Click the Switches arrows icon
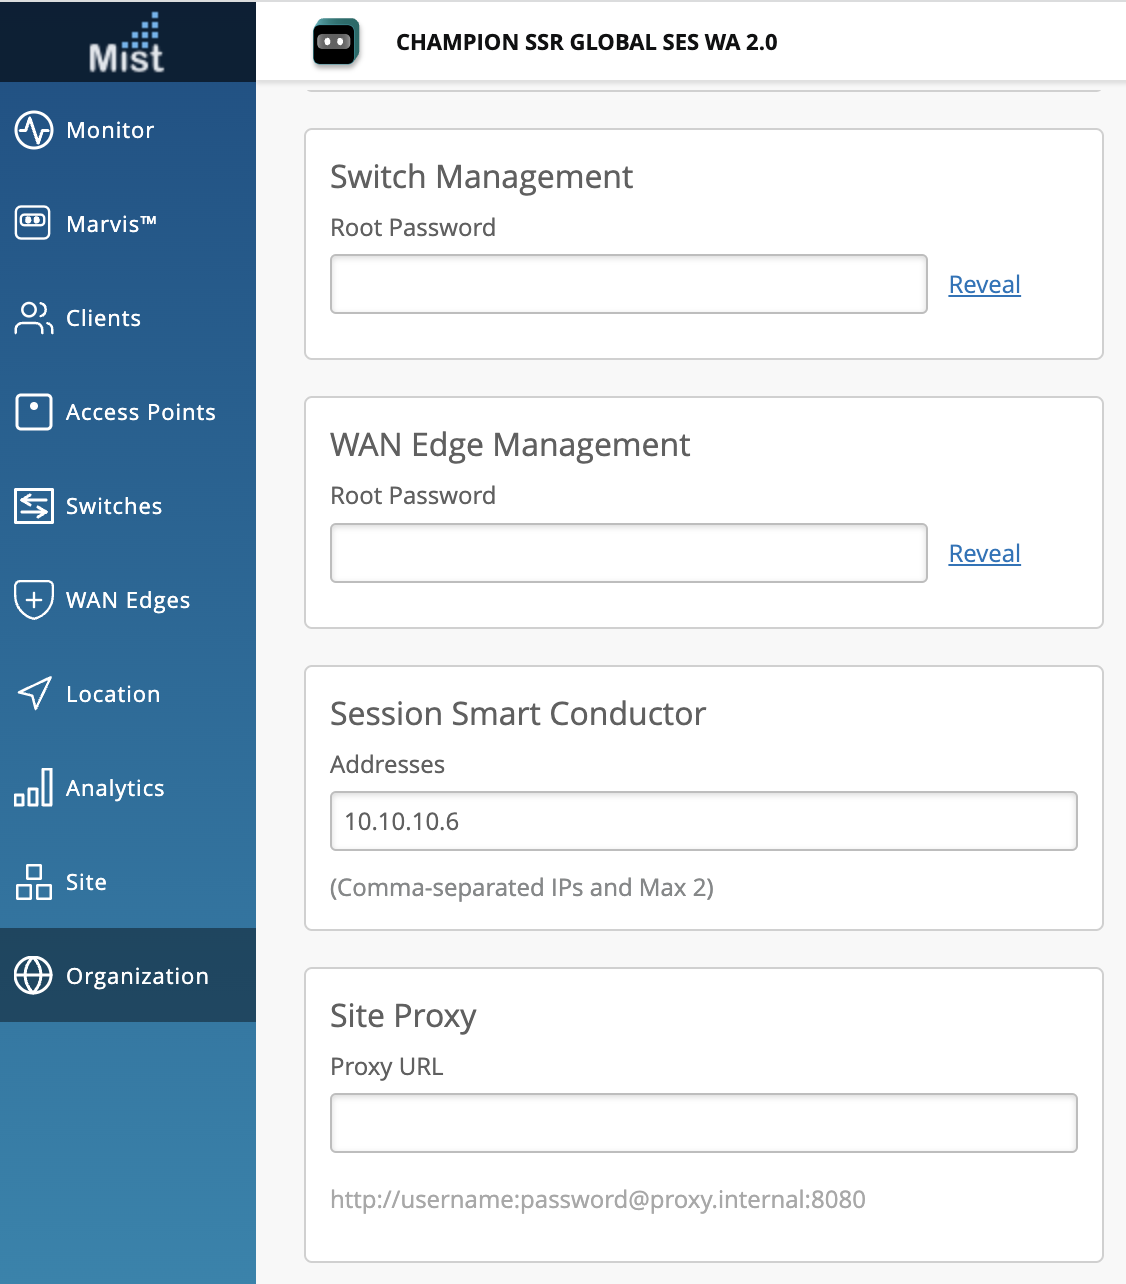This screenshot has height=1284, width=1126. tap(34, 506)
